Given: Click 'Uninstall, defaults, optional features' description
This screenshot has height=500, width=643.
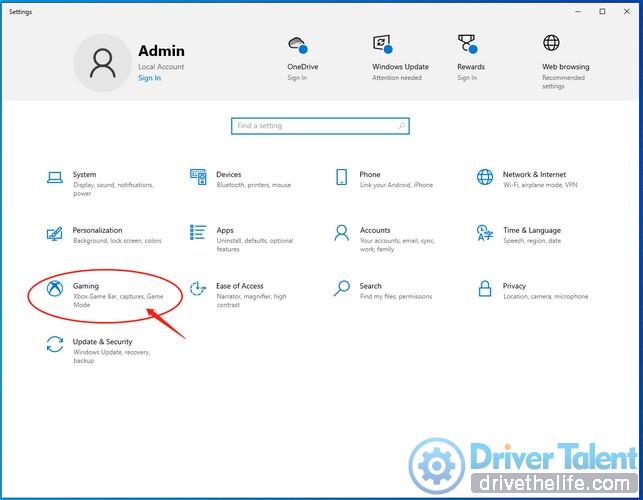Looking at the screenshot, I should click(255, 245).
